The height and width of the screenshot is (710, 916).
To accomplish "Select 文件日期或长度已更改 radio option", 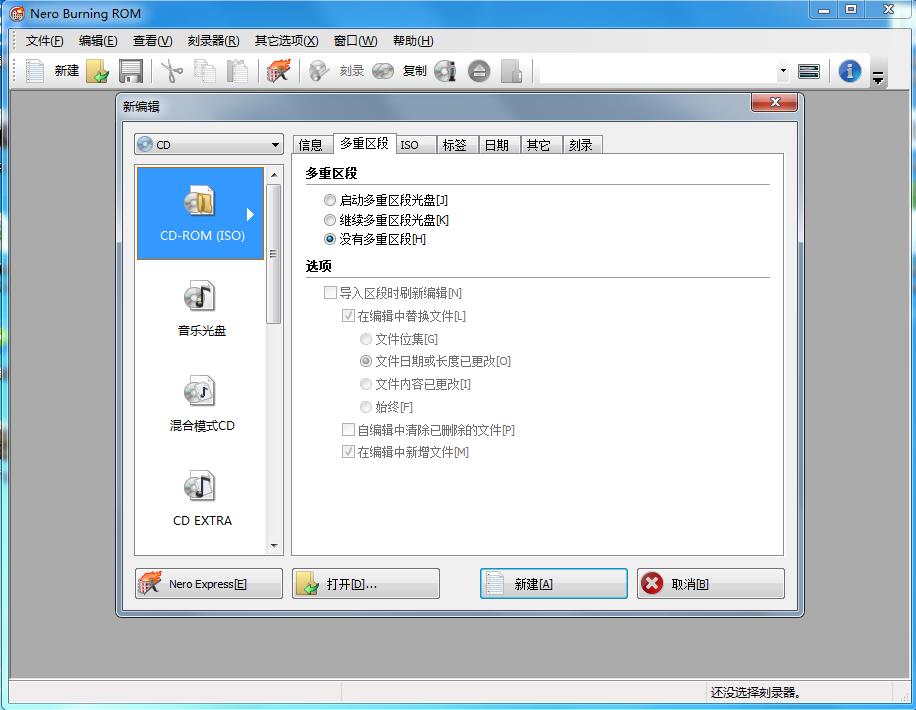I will click(x=366, y=361).
